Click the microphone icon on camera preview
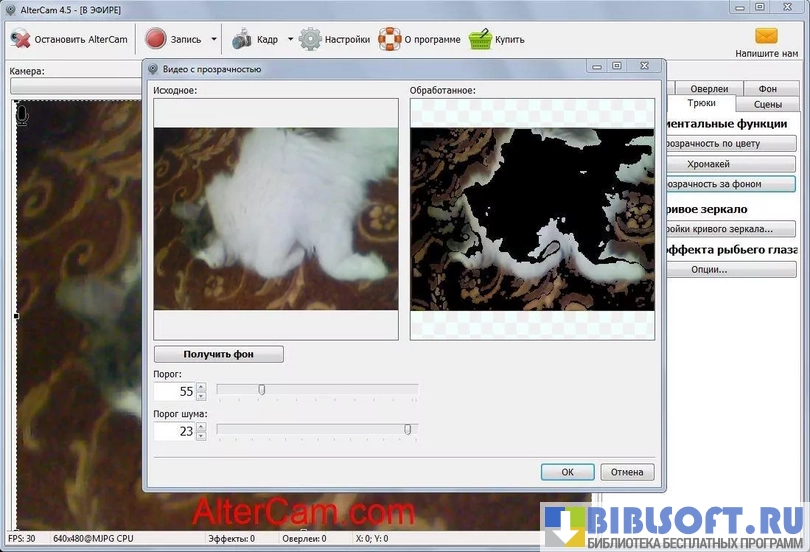This screenshot has width=810, height=552. tap(22, 115)
